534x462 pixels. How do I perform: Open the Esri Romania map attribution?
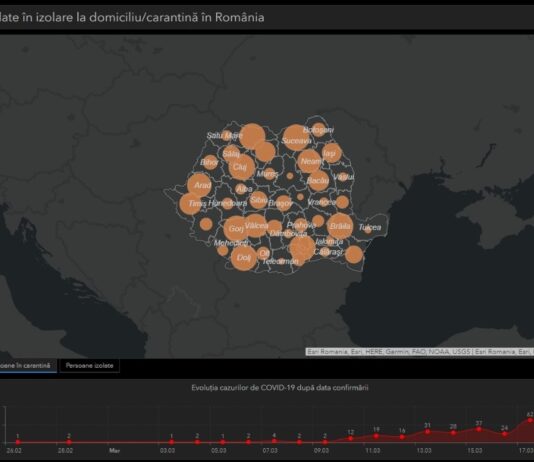coord(420,352)
